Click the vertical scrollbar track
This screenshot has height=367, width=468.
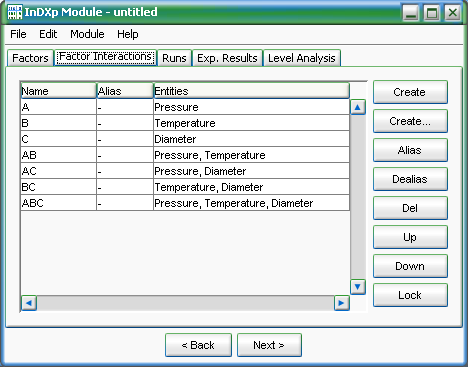358,197
